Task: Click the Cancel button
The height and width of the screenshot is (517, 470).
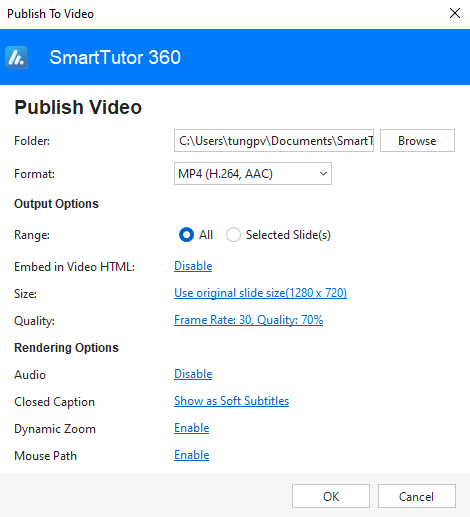Action: click(417, 496)
